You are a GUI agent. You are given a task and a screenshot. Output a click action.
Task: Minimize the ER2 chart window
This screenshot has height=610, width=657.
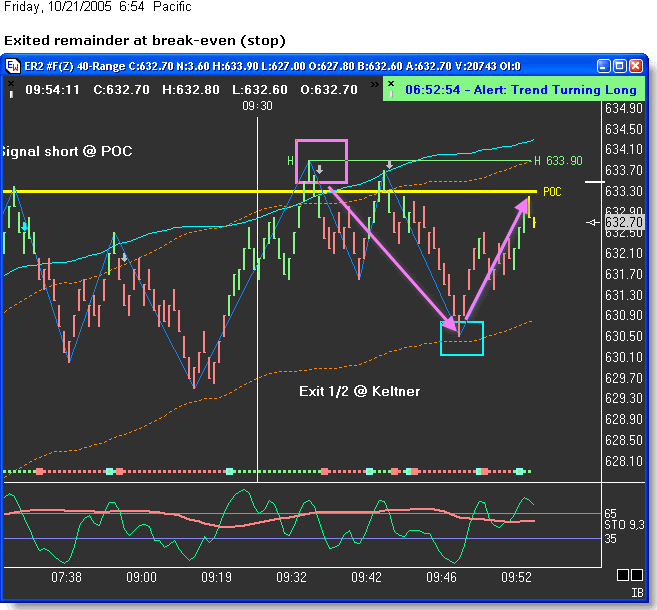pos(603,66)
